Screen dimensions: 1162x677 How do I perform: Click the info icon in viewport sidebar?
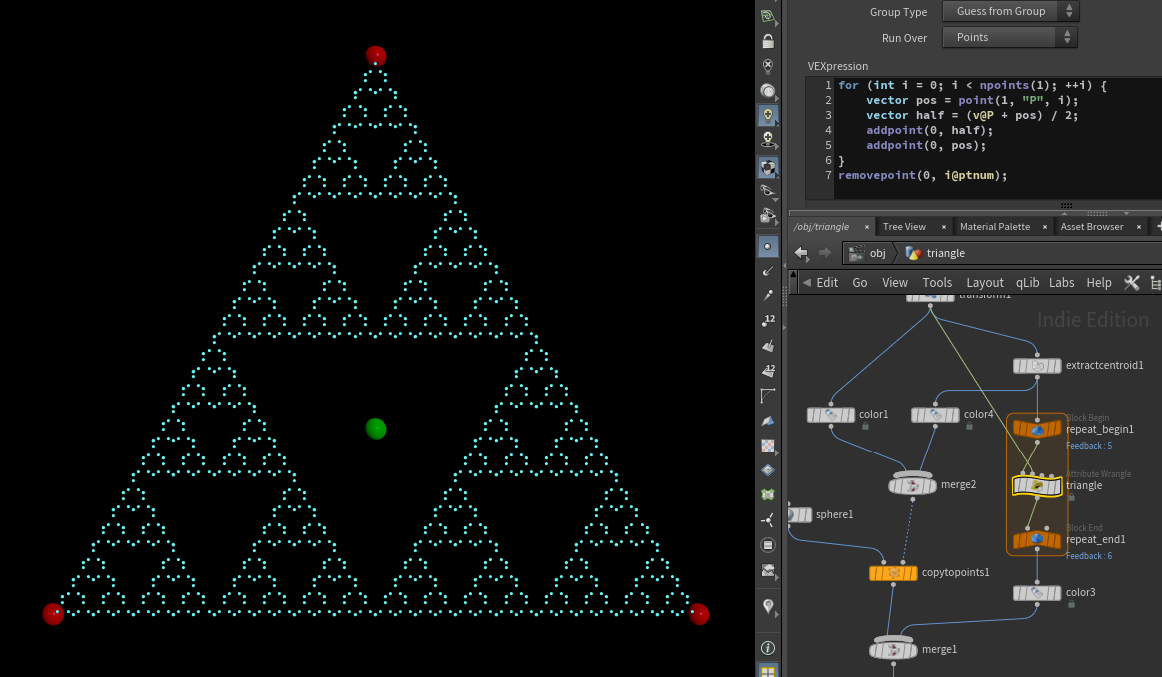pyautogui.click(x=768, y=648)
